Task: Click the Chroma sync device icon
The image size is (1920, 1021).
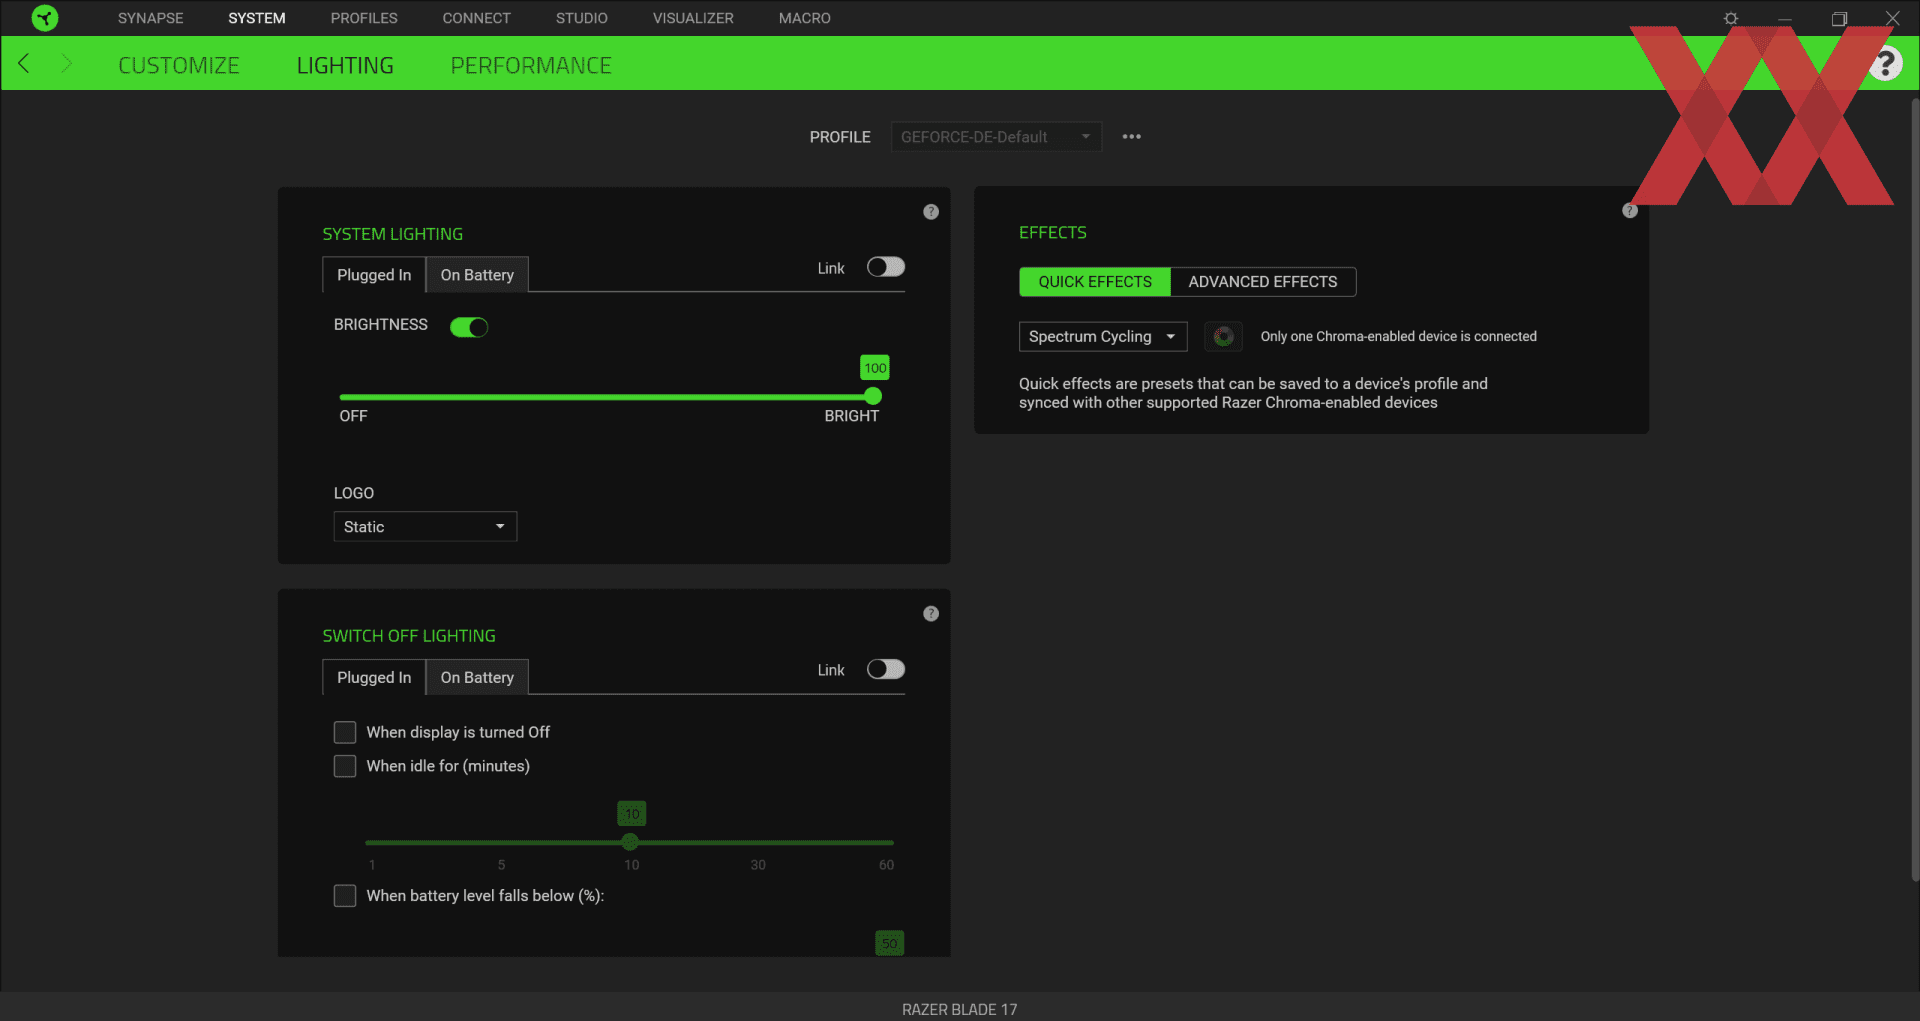Action: click(1223, 337)
